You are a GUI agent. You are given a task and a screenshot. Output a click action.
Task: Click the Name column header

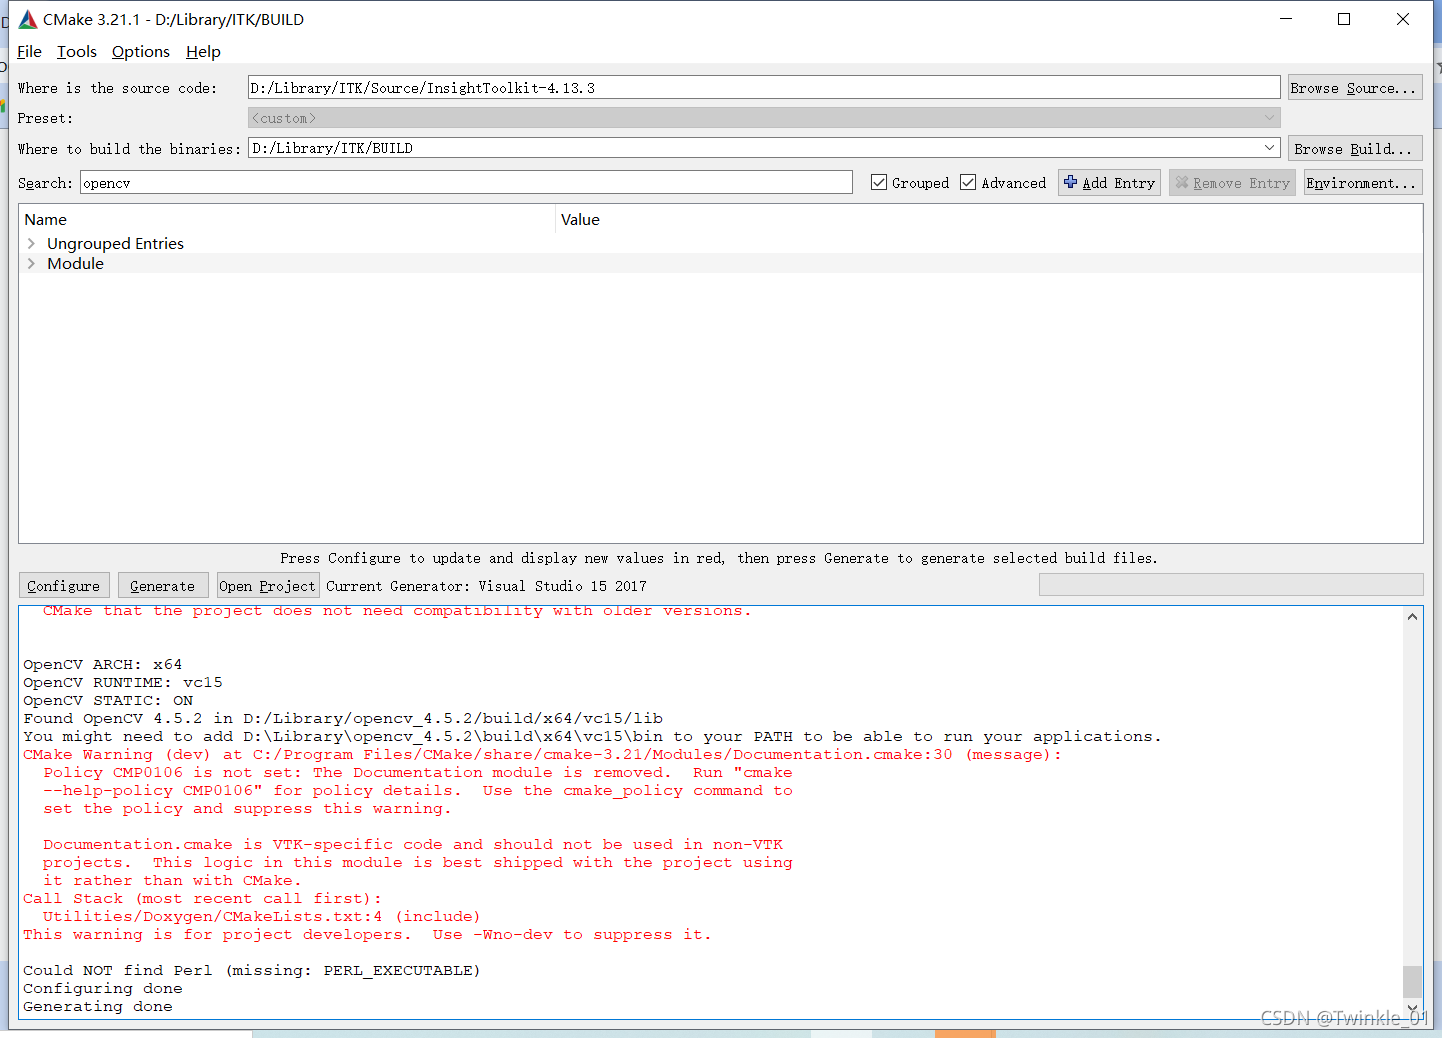tap(287, 219)
